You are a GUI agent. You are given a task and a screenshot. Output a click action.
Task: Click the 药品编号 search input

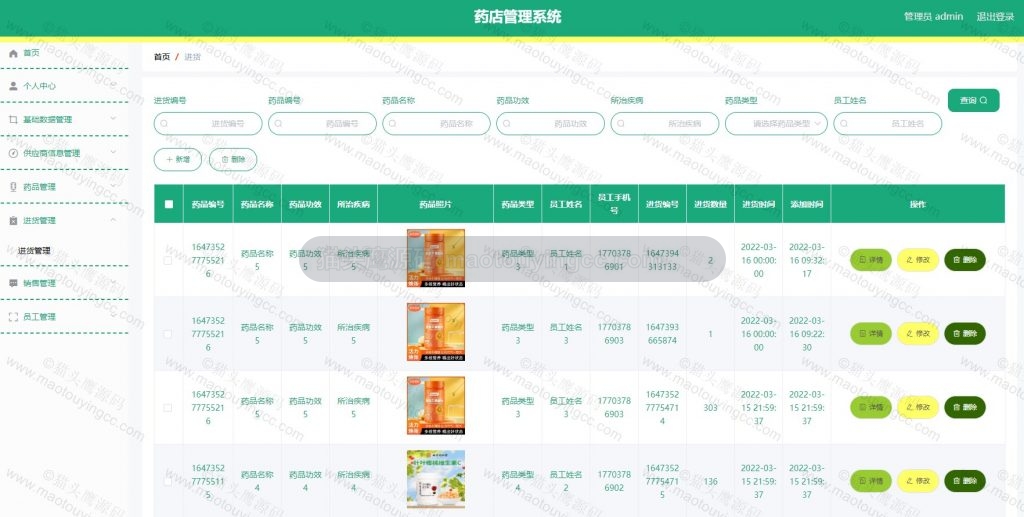pyautogui.click(x=322, y=123)
